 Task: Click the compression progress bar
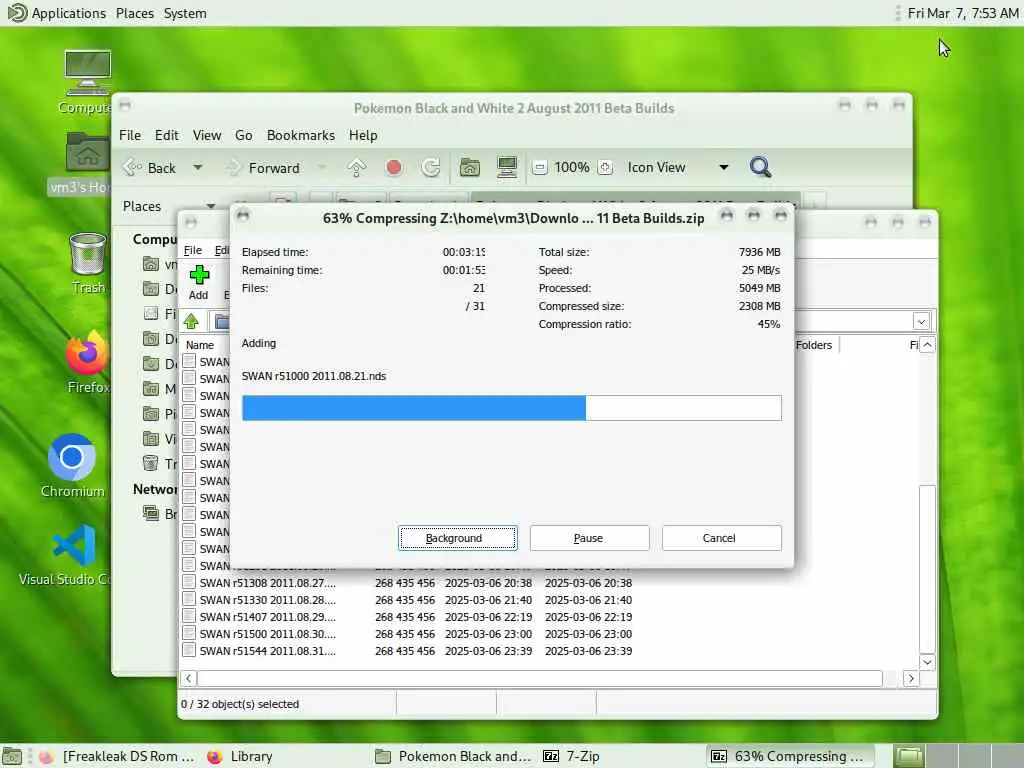point(511,408)
